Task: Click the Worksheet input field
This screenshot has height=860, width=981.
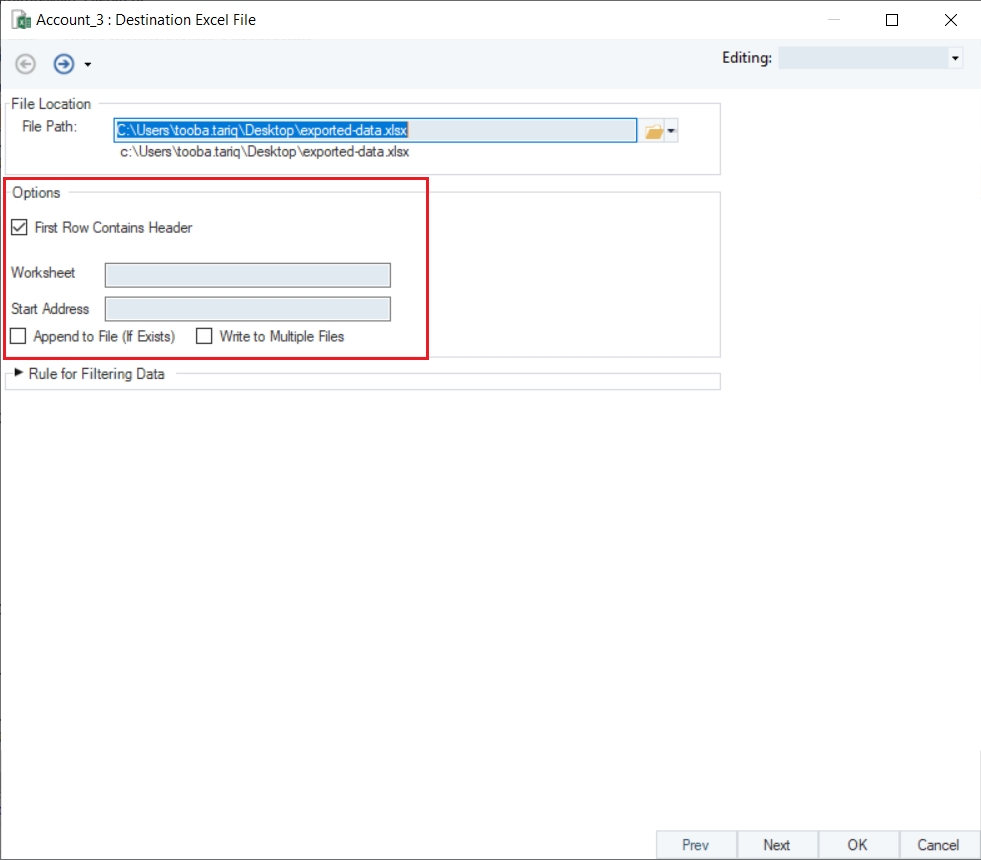Action: [x=248, y=275]
